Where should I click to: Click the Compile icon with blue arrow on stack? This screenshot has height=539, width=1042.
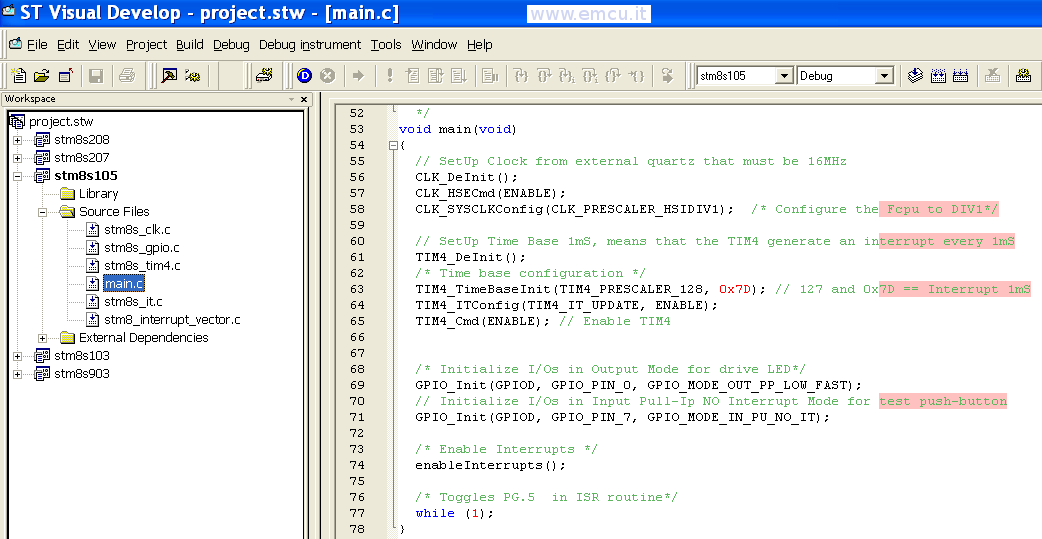[x=915, y=76]
